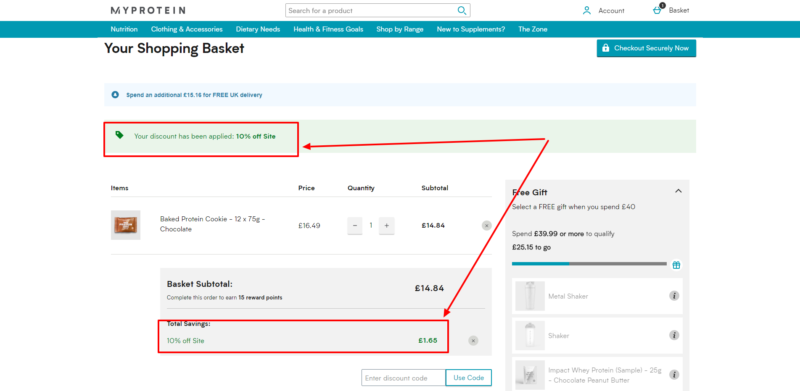Click the search magnifier icon
Screen dimensions: 800x391
tap(462, 10)
